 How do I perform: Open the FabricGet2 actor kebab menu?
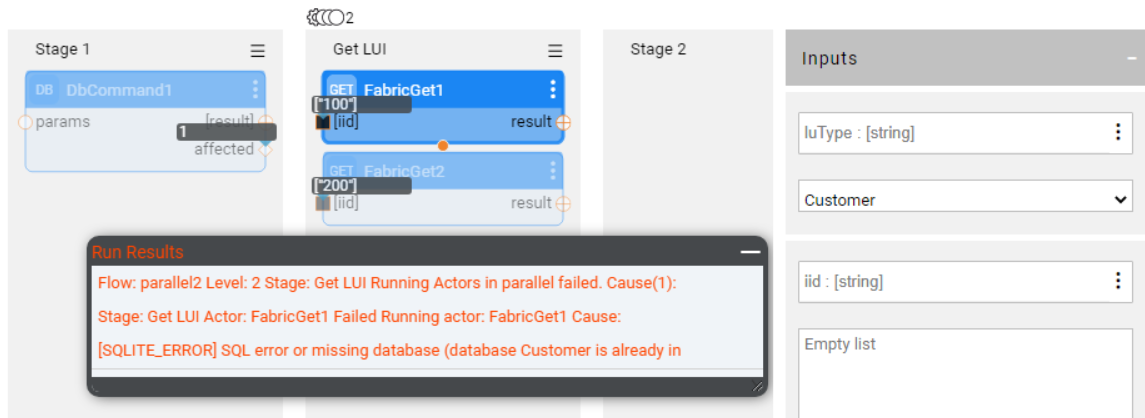tap(552, 171)
